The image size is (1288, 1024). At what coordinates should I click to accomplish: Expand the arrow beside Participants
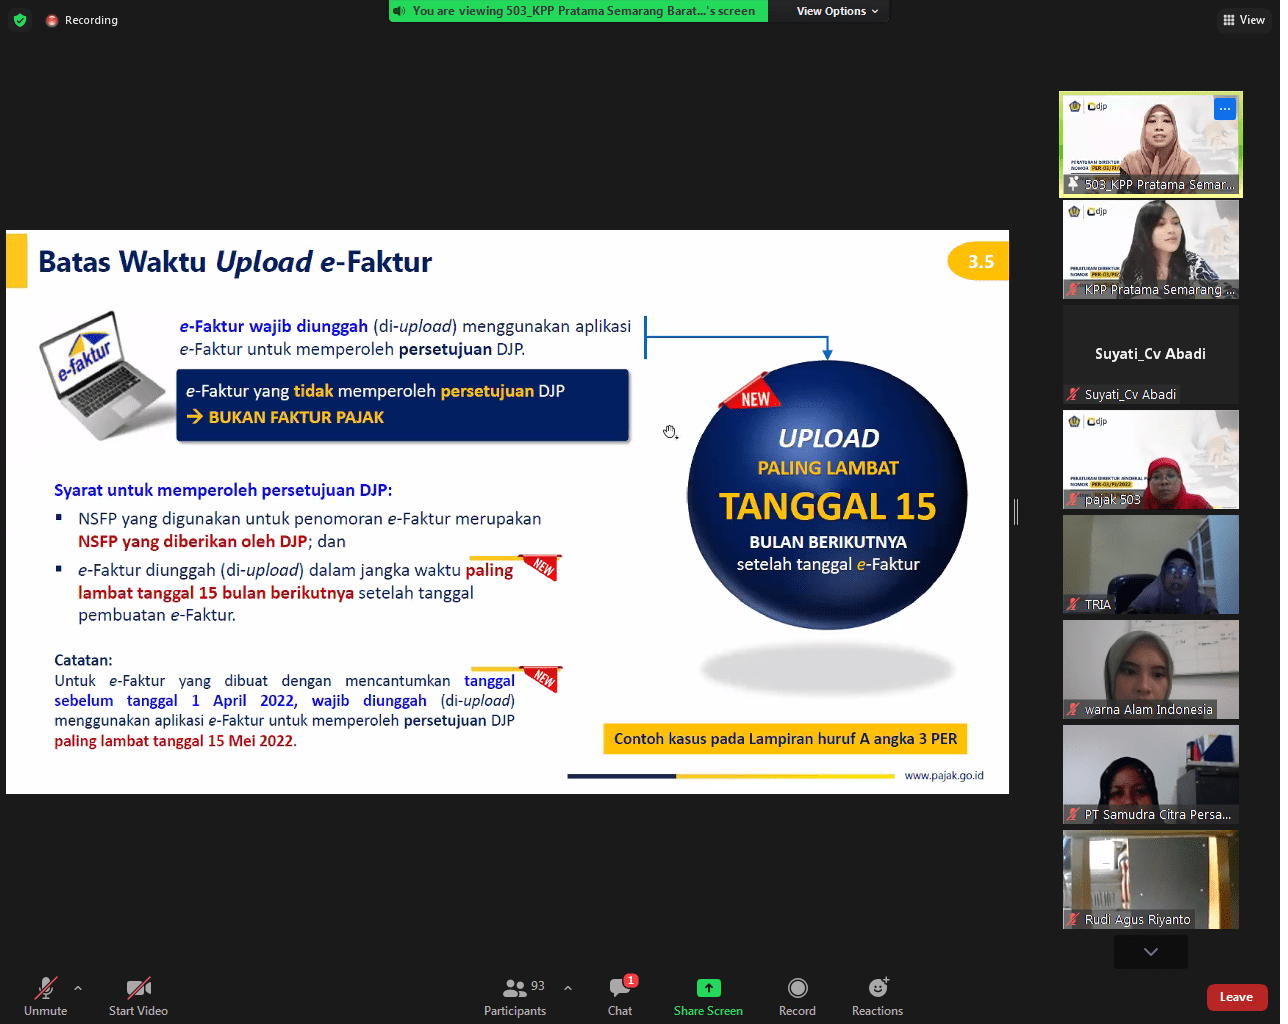click(568, 988)
